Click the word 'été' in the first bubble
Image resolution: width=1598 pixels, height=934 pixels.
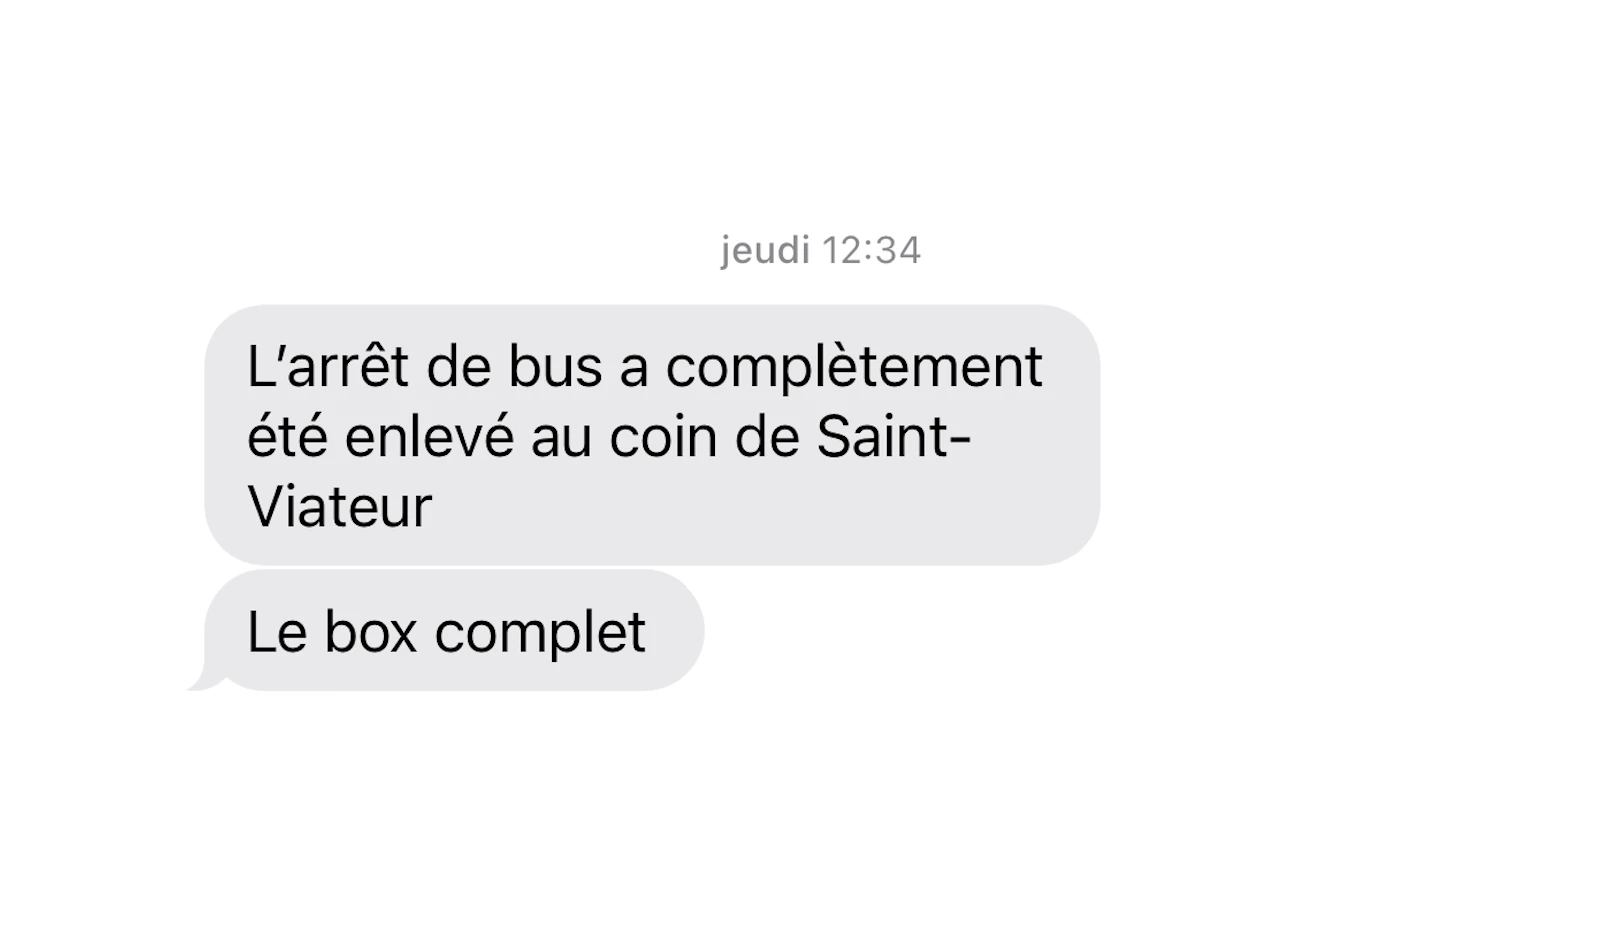pos(287,437)
